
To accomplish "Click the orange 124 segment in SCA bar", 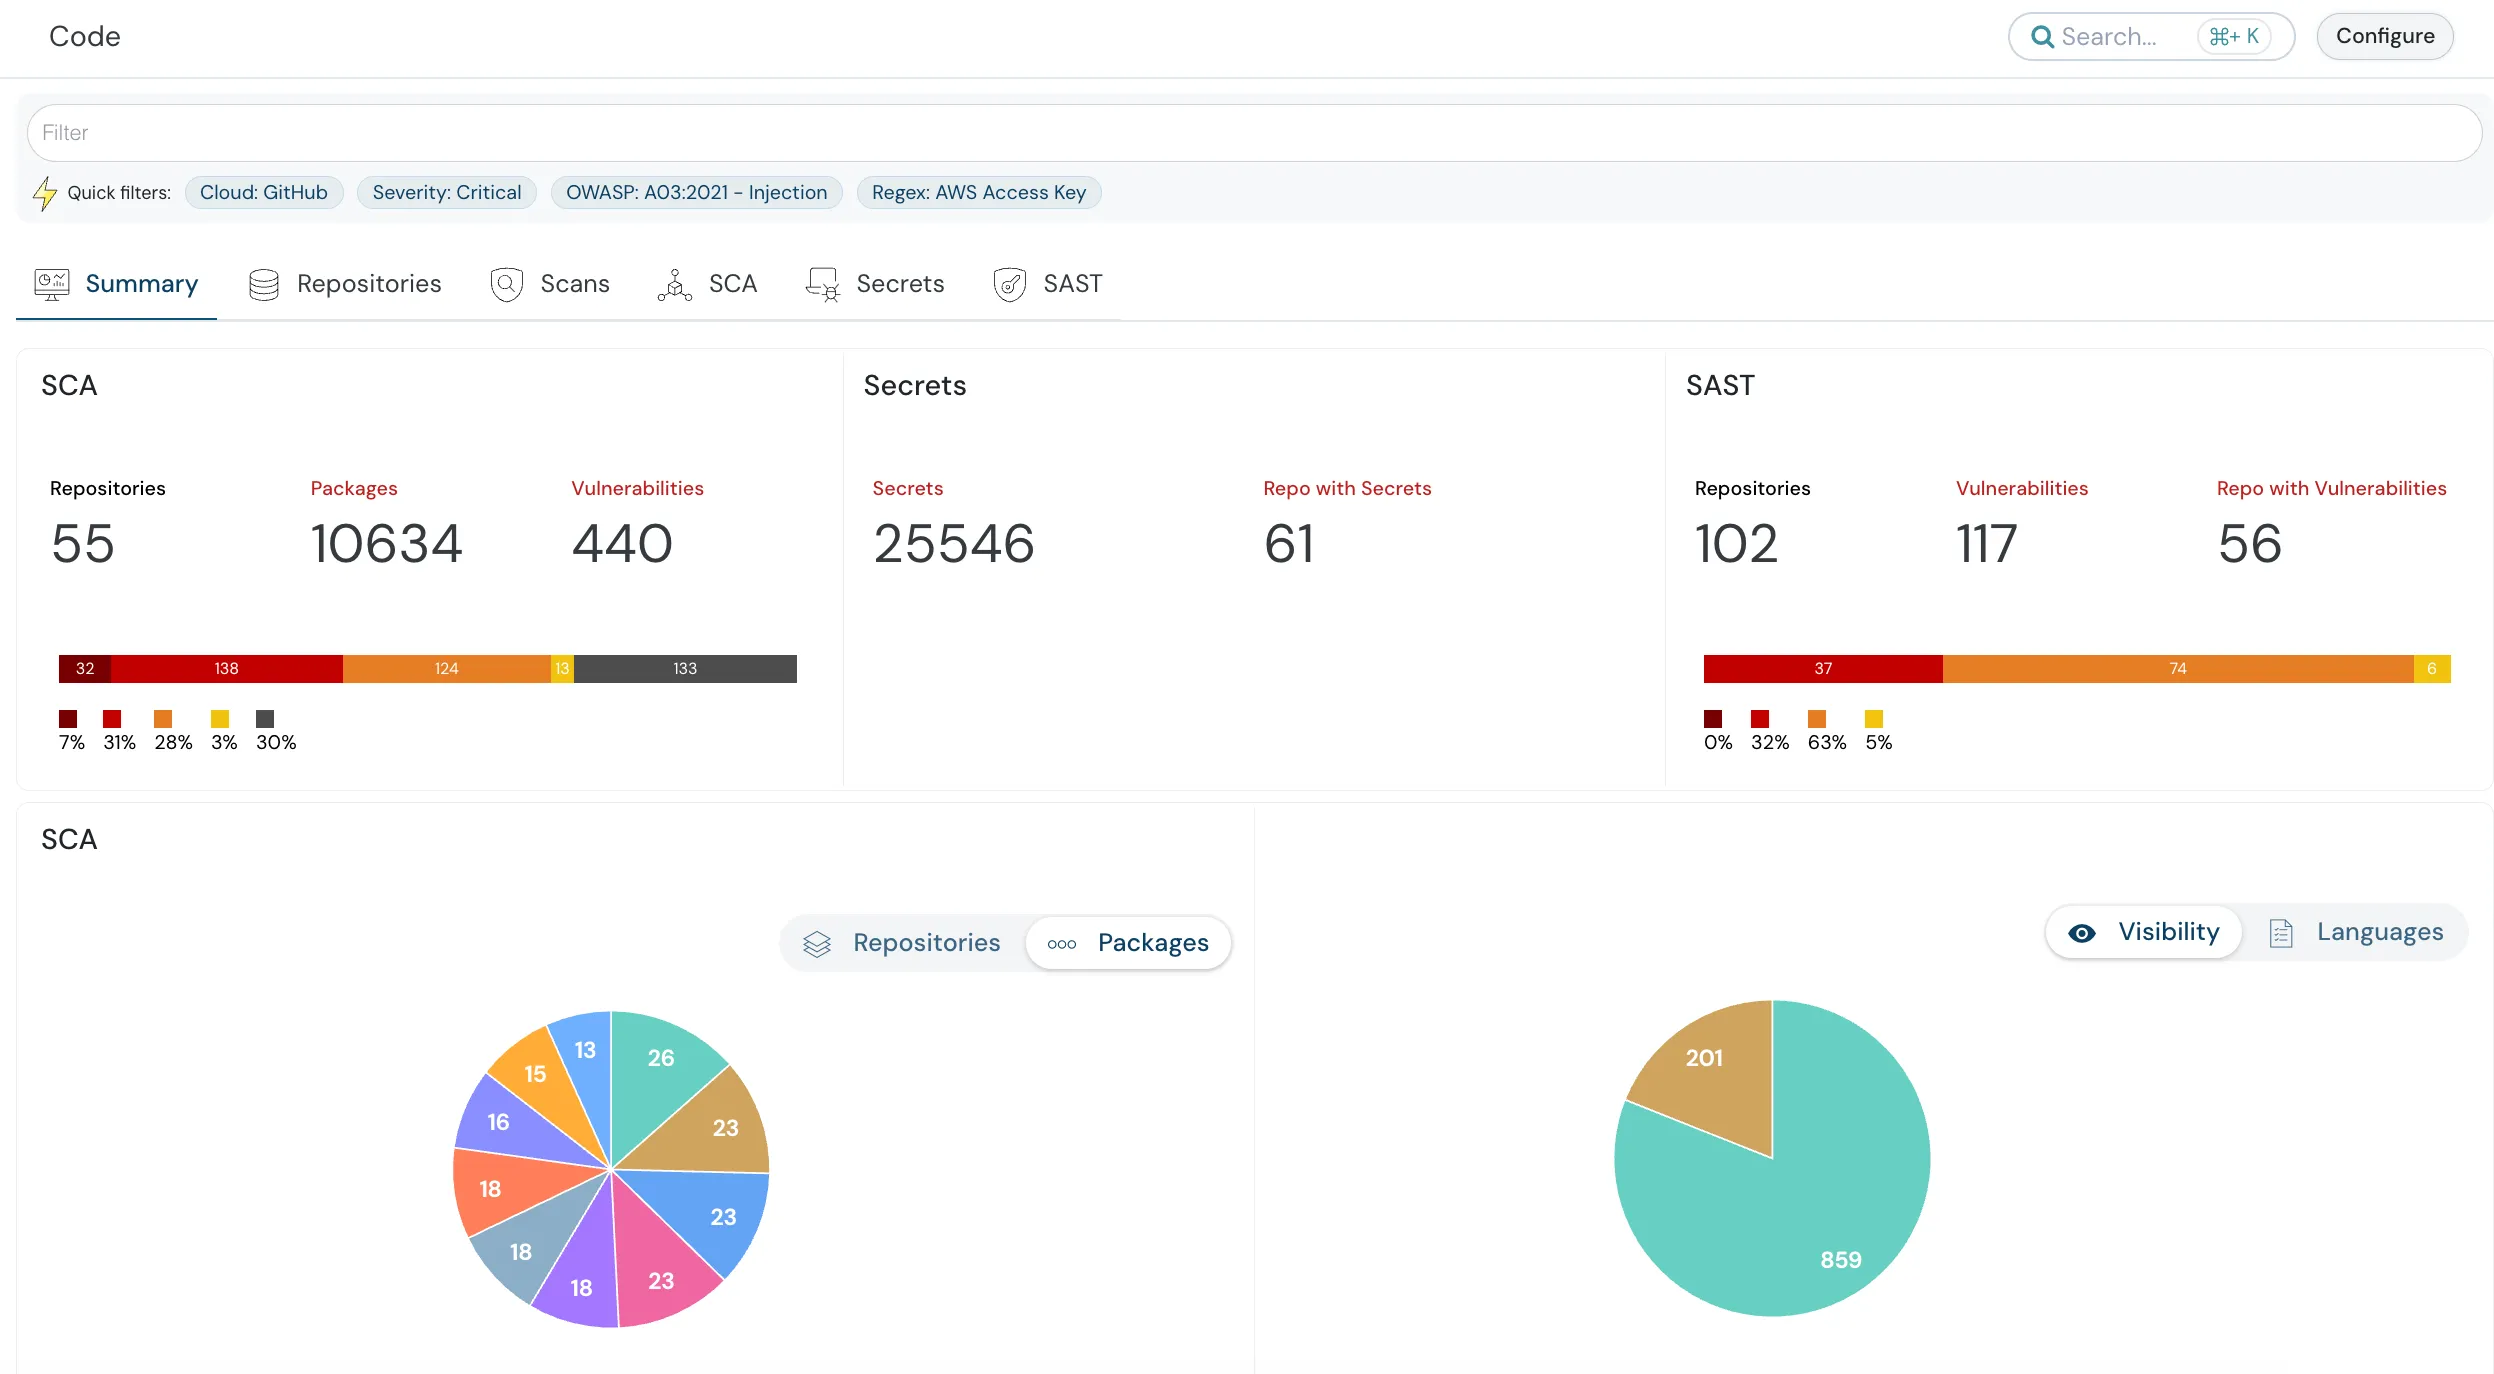I will point(446,669).
